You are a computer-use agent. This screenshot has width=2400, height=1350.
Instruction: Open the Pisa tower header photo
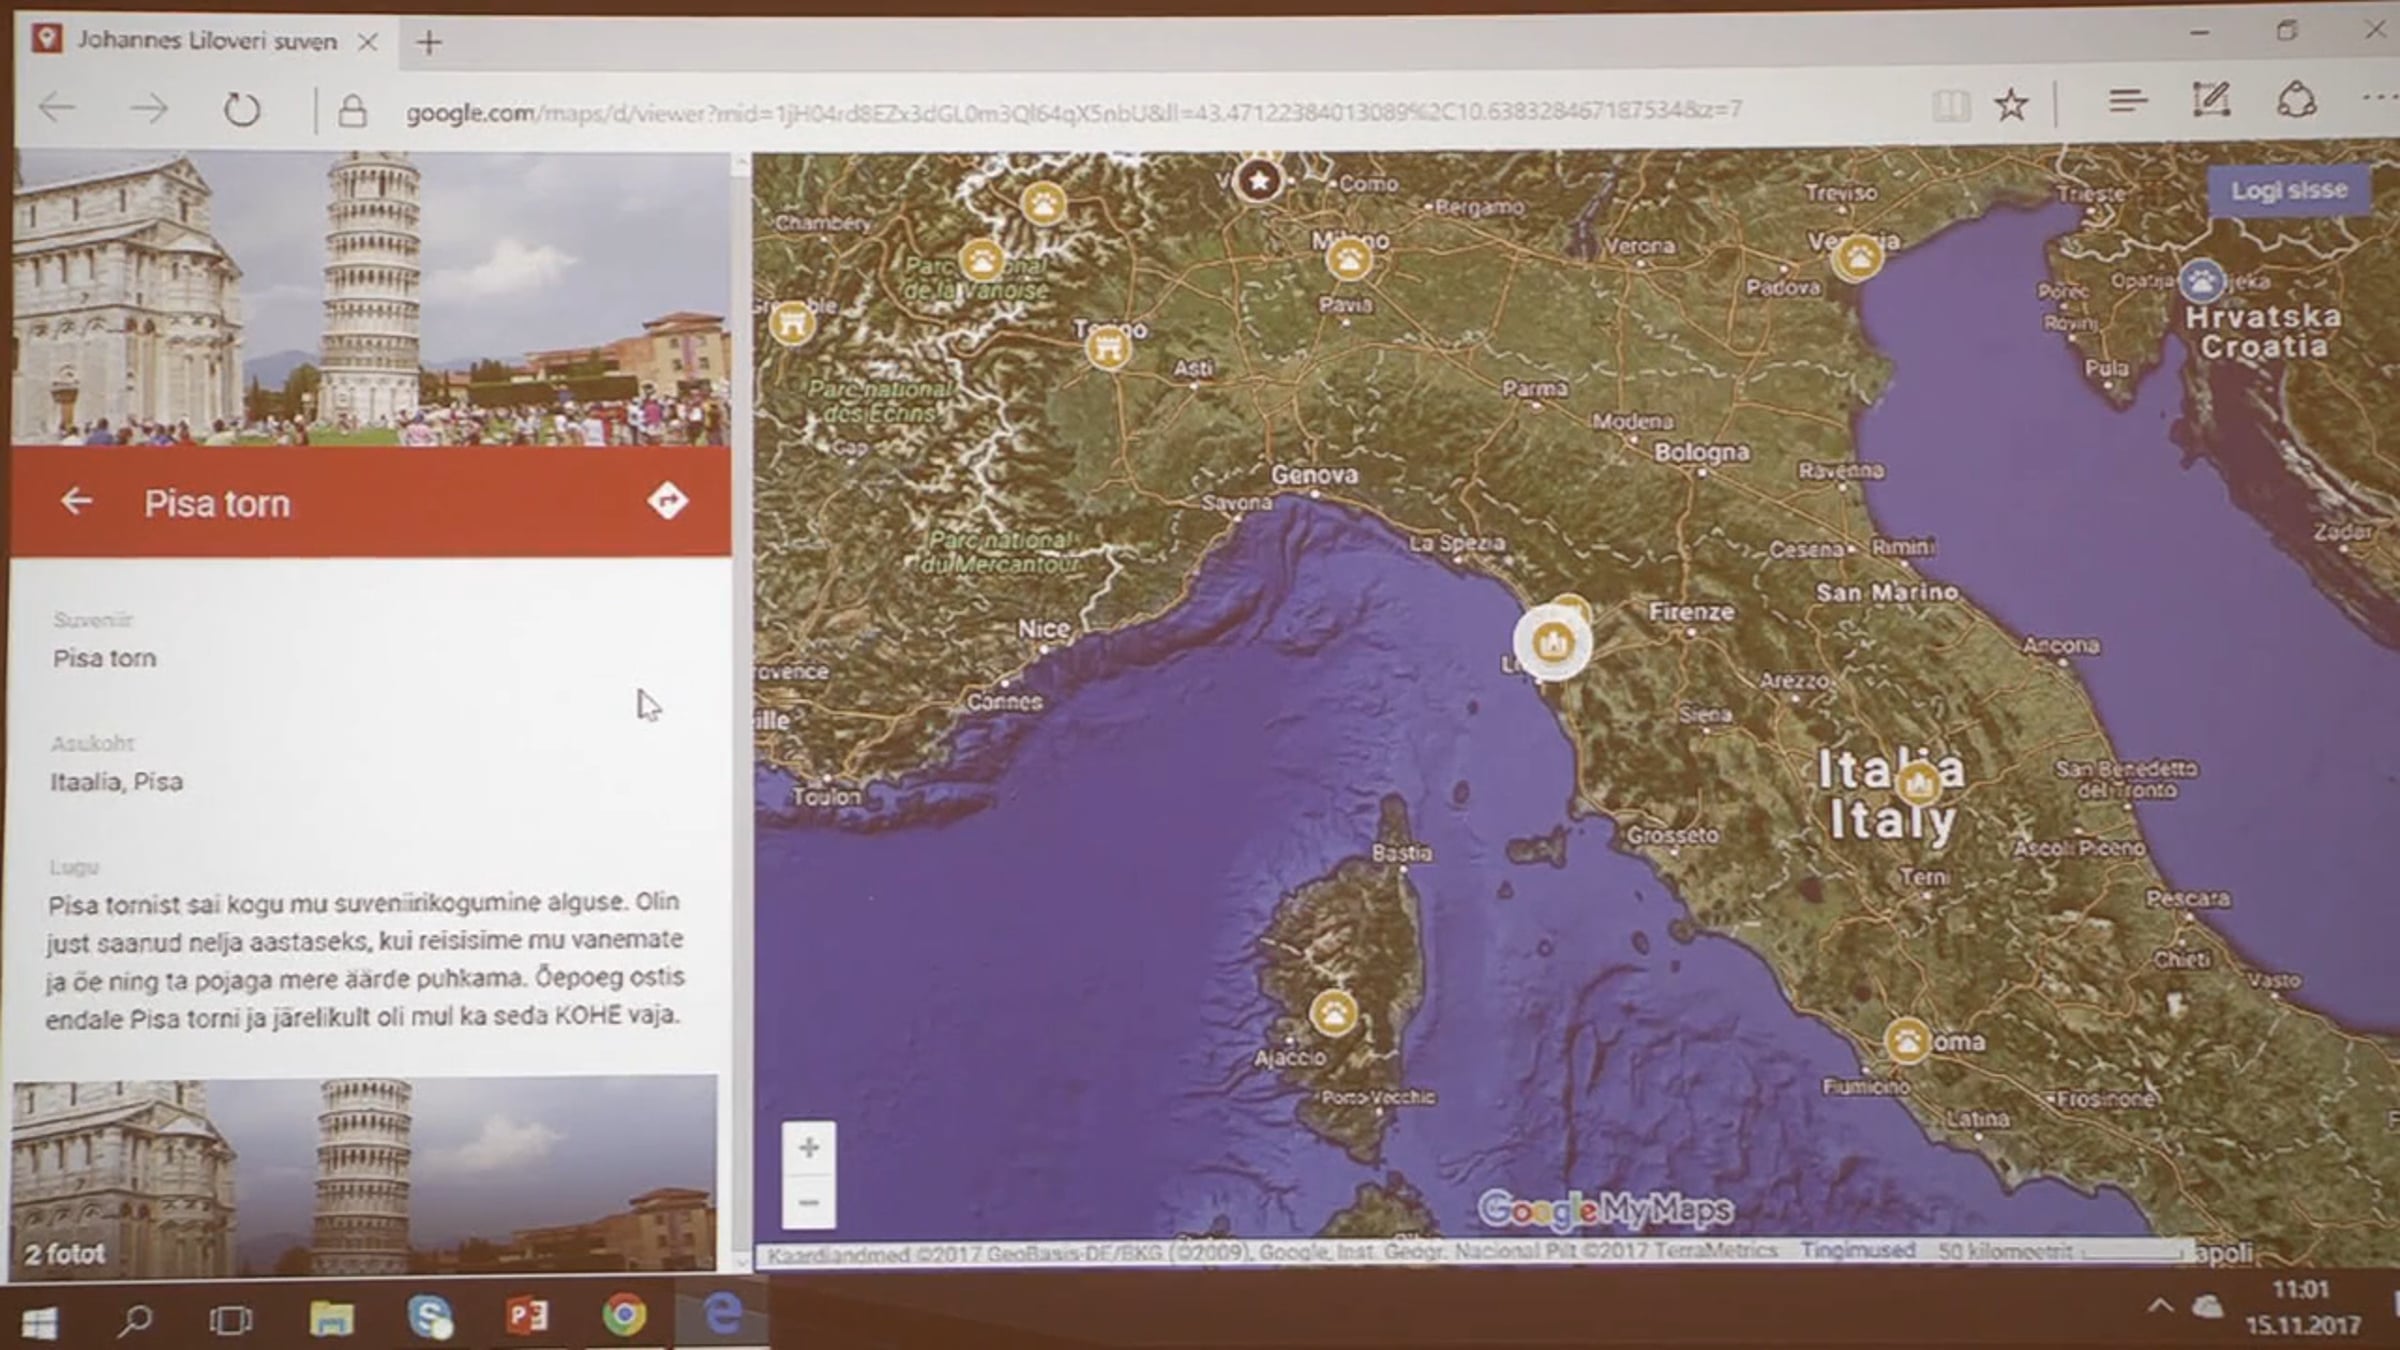[371, 298]
